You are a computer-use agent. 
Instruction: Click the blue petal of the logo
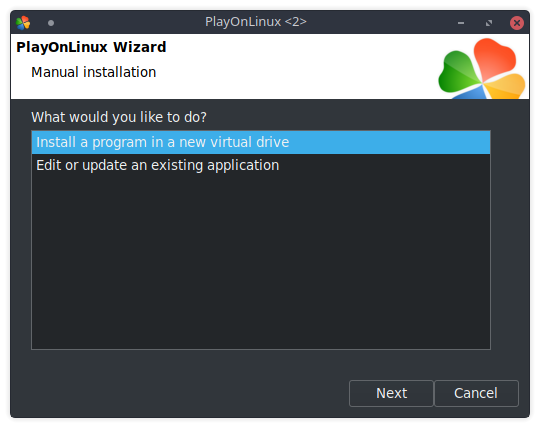click(x=469, y=93)
